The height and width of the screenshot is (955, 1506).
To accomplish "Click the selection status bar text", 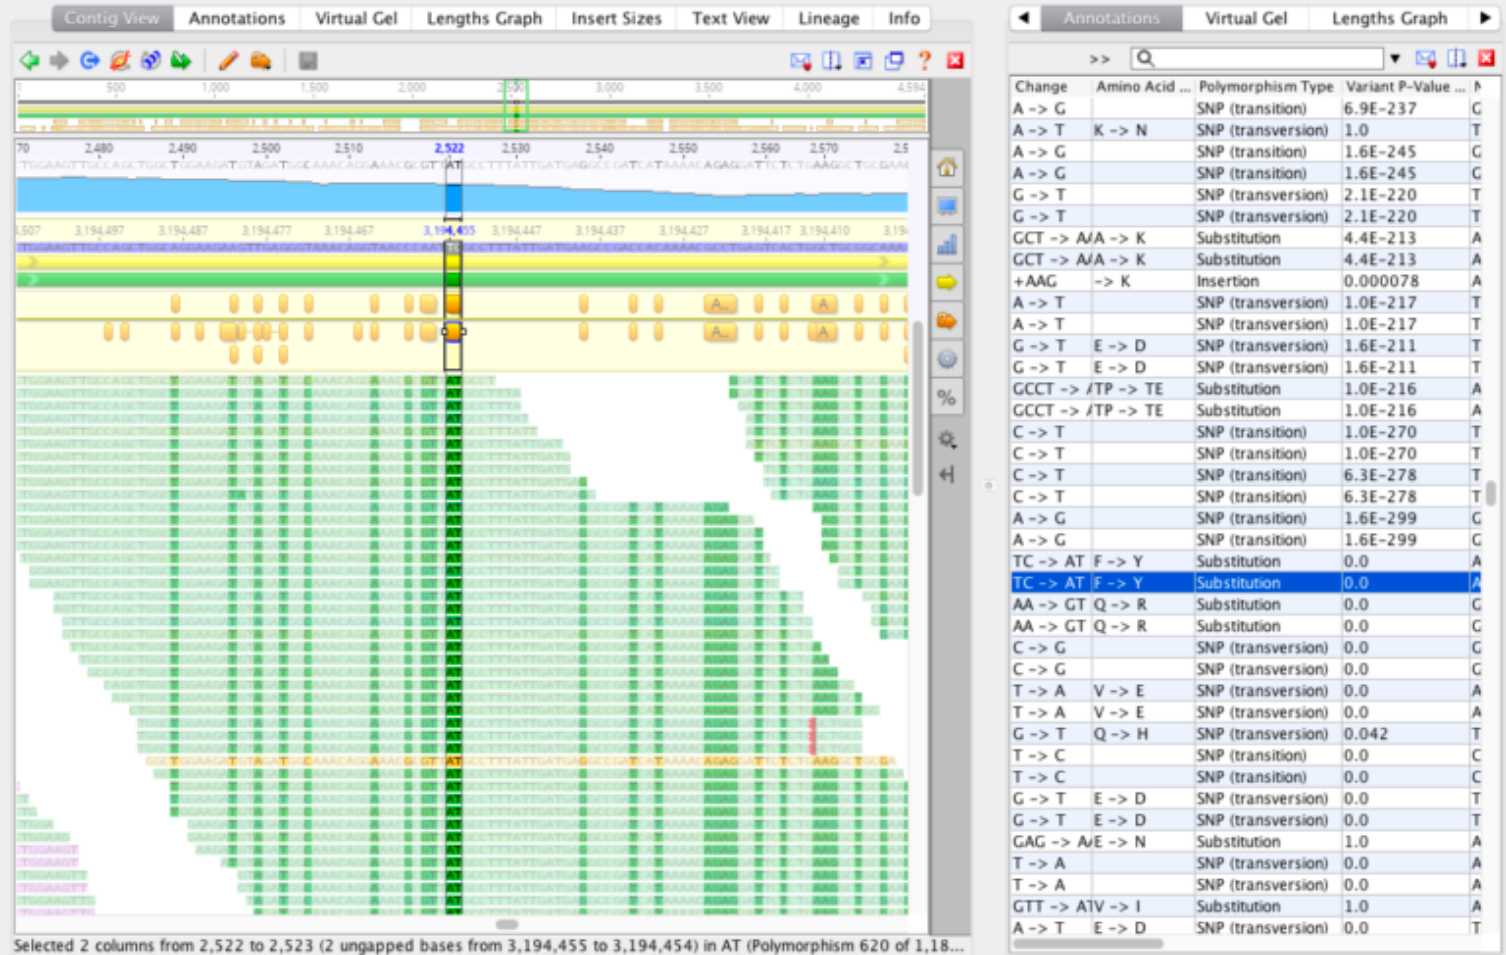I will [488, 945].
